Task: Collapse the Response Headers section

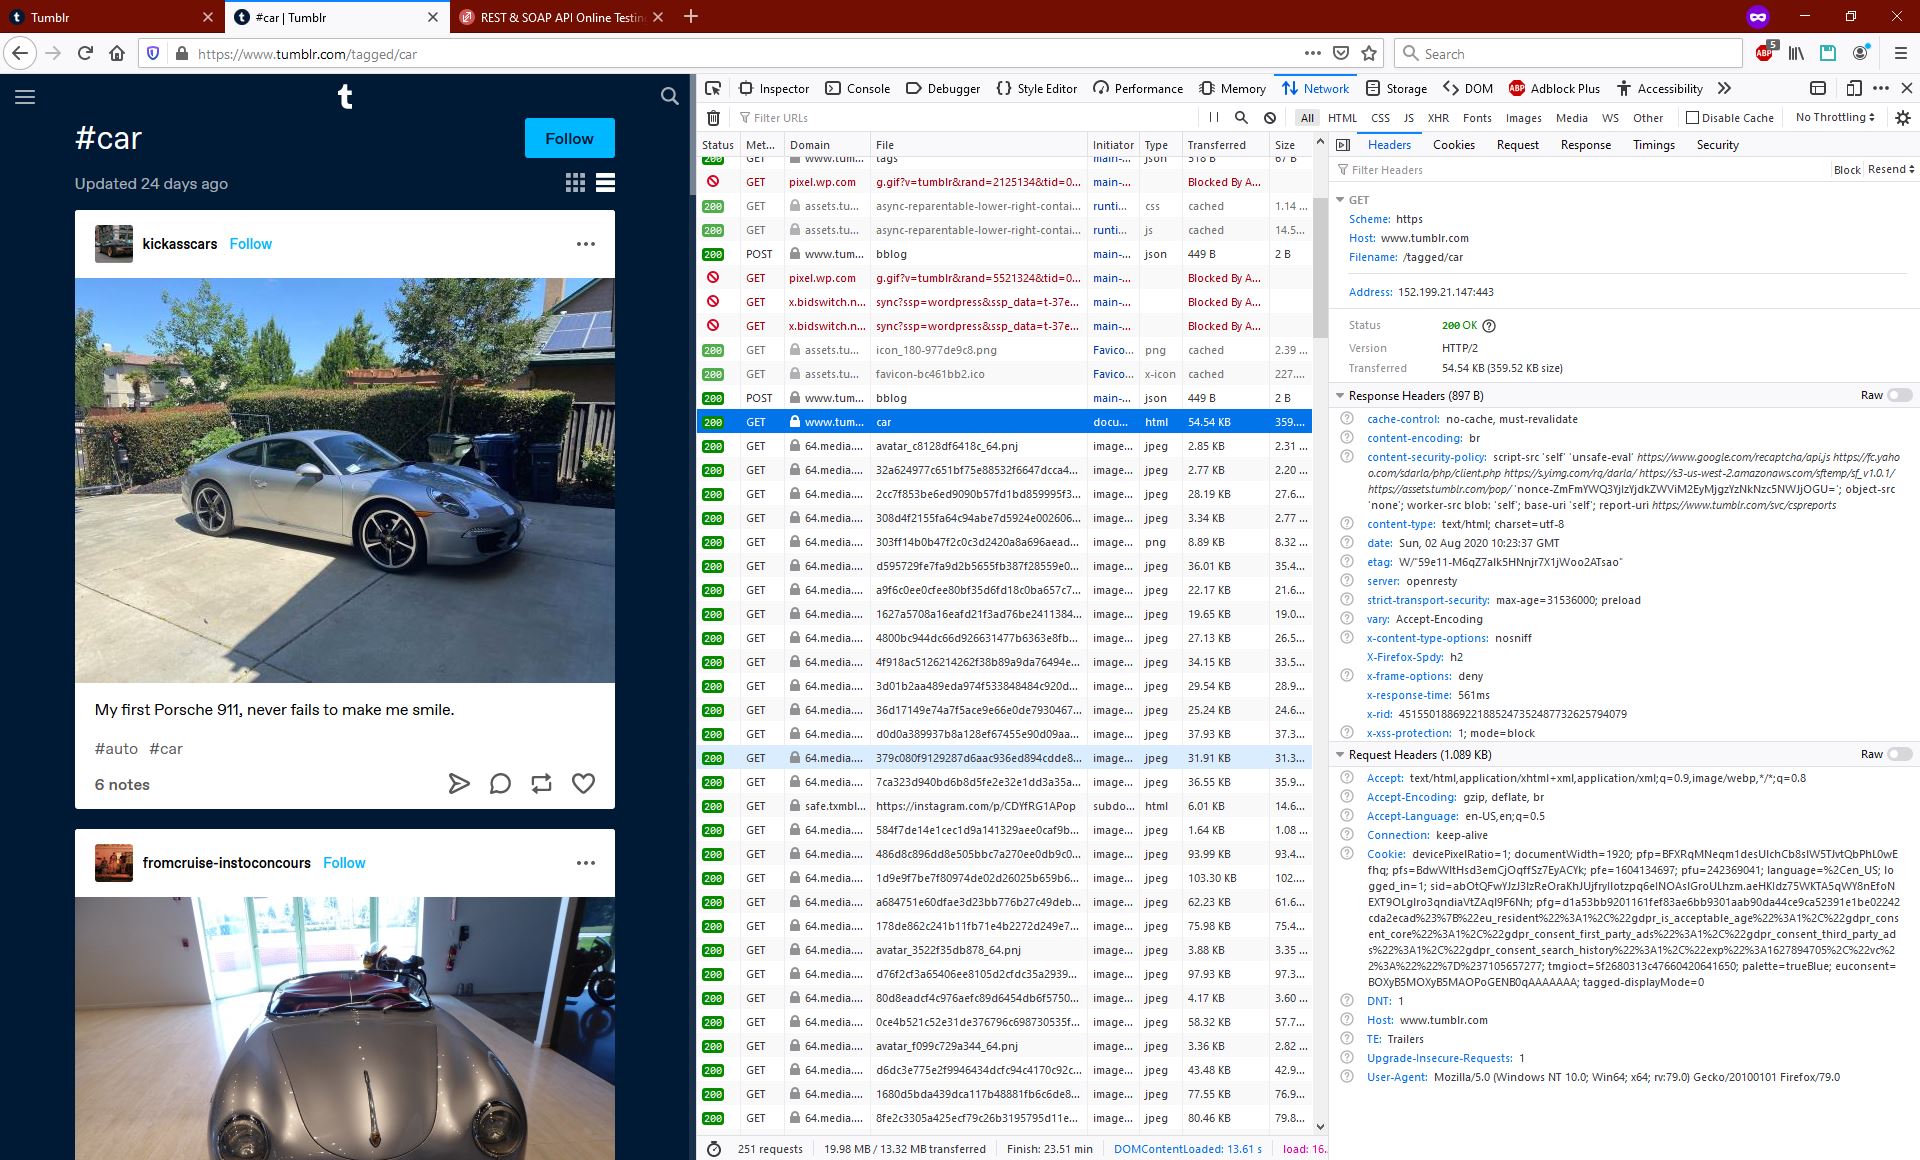Action: click(1341, 396)
